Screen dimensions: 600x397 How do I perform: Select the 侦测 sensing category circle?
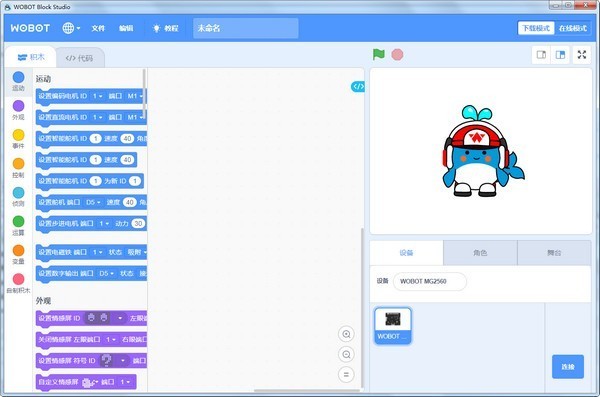pyautogui.click(x=18, y=193)
